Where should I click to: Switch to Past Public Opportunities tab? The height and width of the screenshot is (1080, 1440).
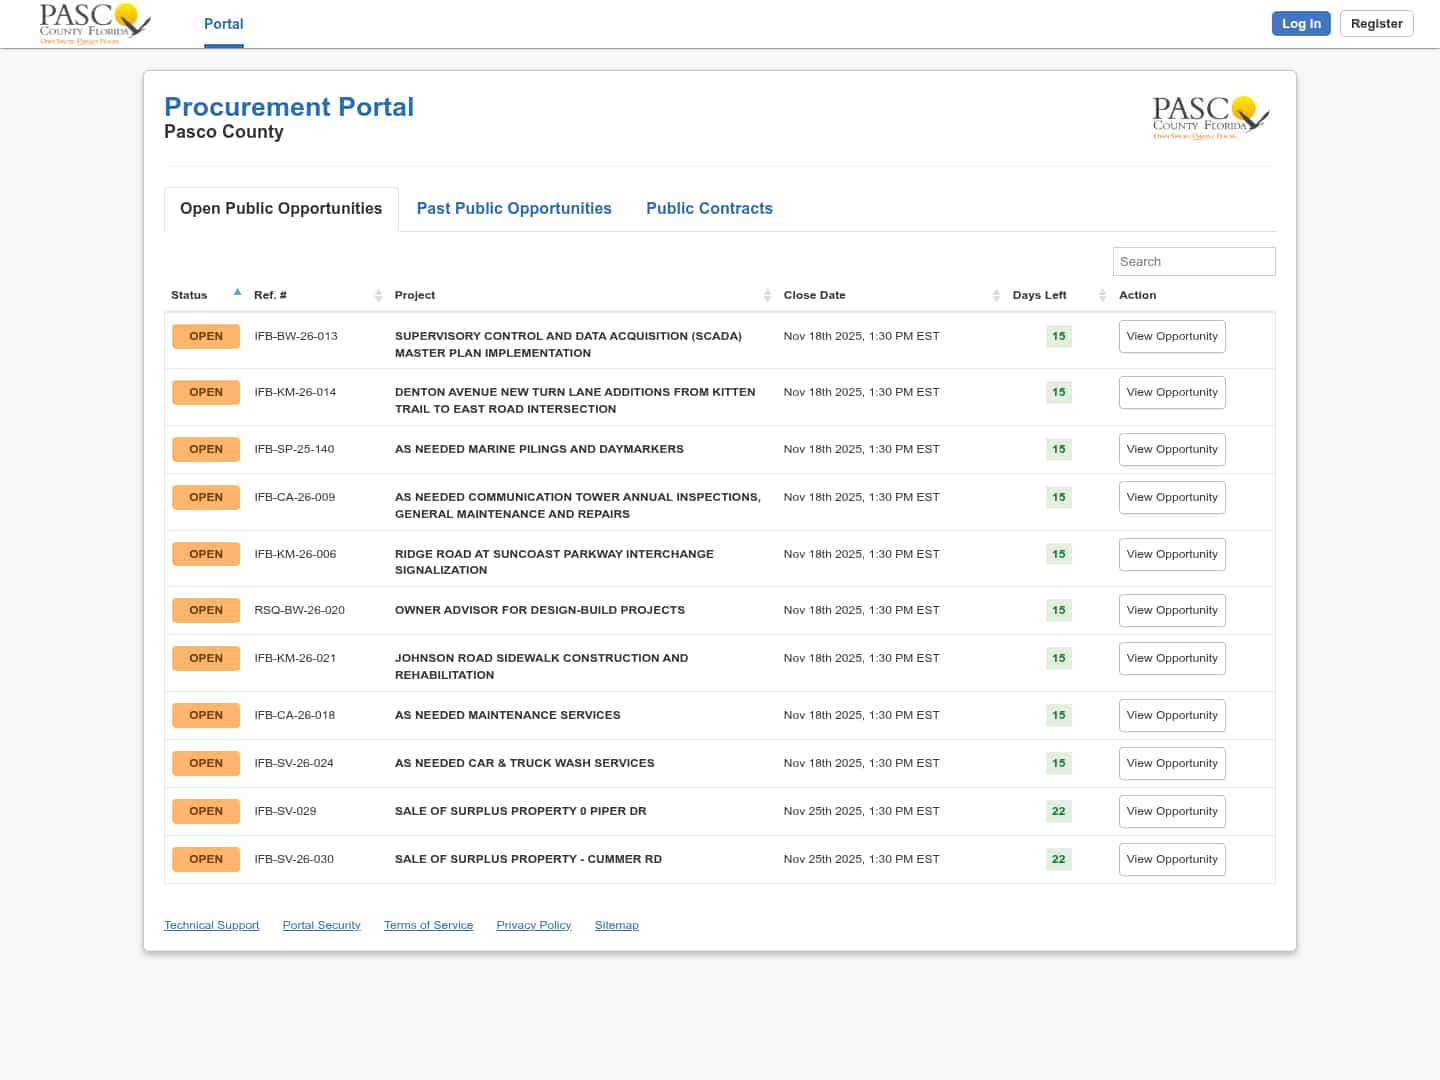click(x=514, y=209)
